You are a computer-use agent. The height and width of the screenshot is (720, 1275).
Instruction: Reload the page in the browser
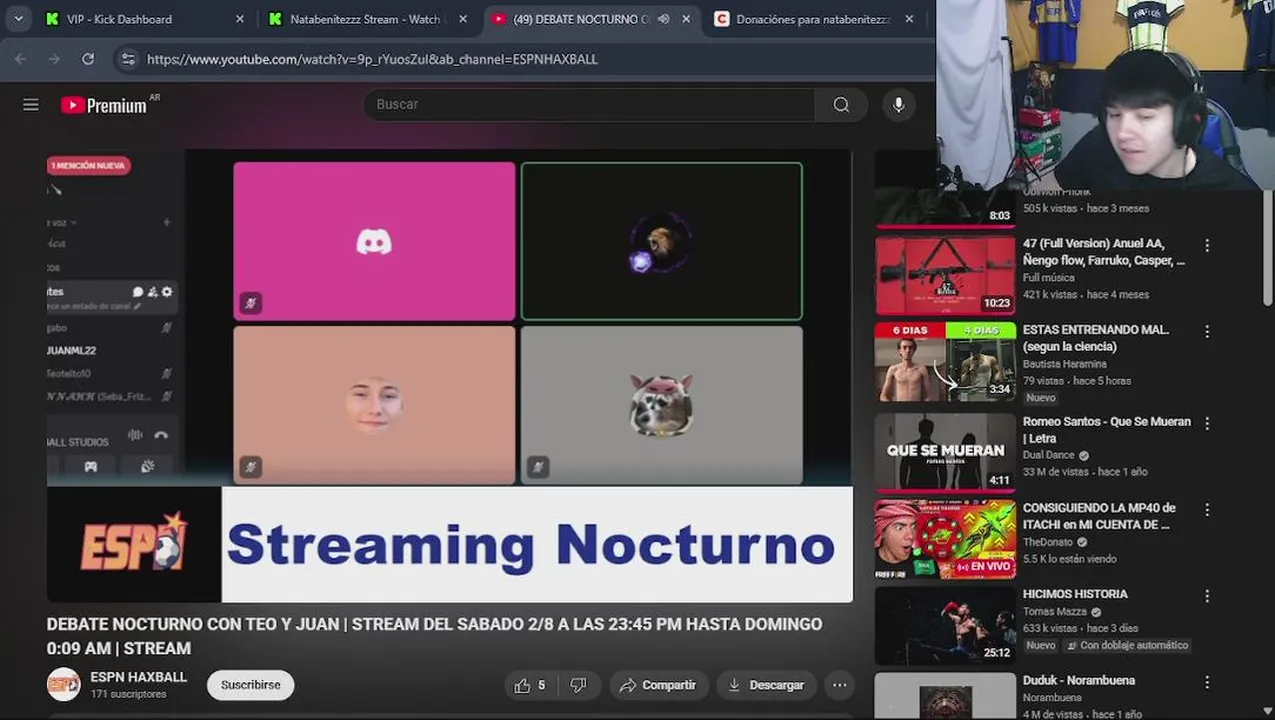click(x=88, y=59)
